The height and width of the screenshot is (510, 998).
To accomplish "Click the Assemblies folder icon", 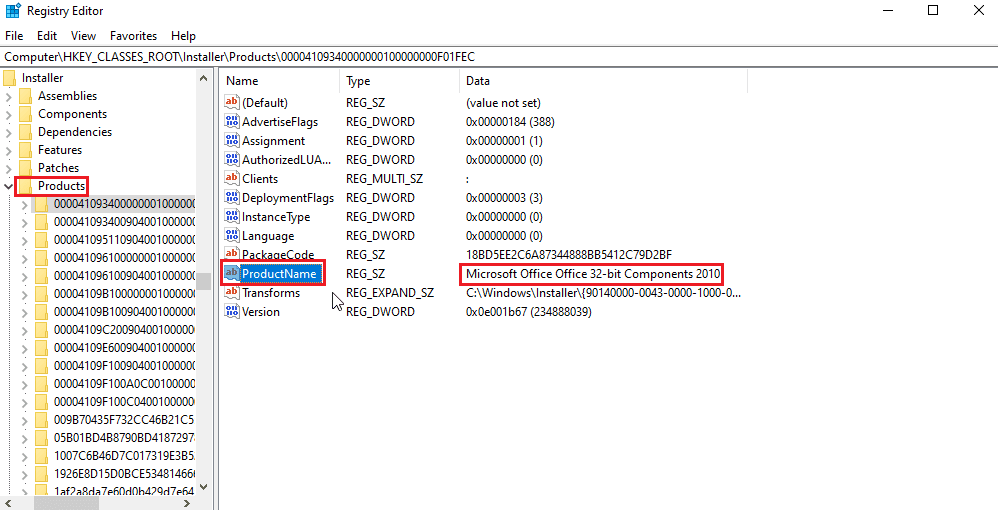I will pos(25,96).
